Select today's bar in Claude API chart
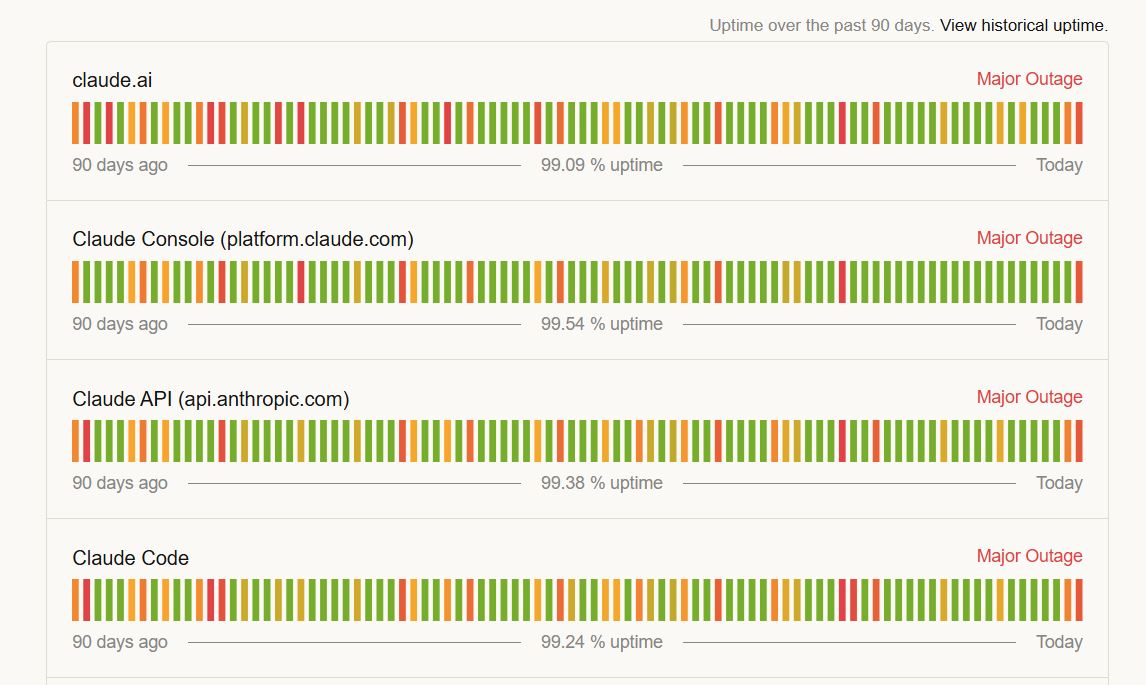This screenshot has width=1146, height=685. 1079,441
